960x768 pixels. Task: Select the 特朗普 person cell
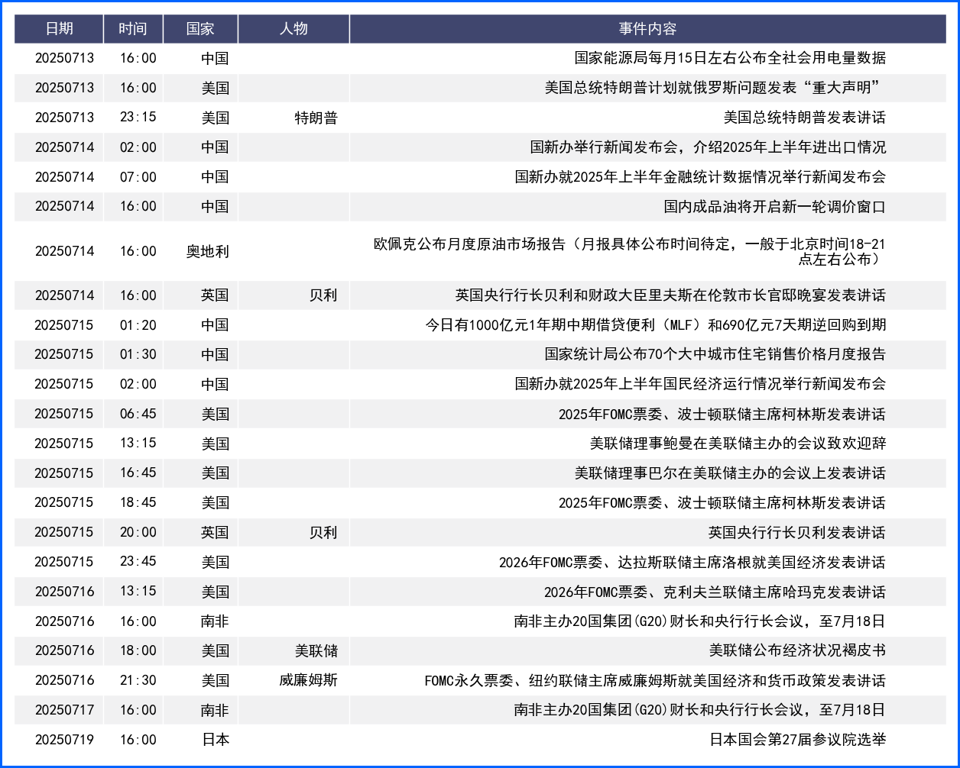(x=316, y=118)
